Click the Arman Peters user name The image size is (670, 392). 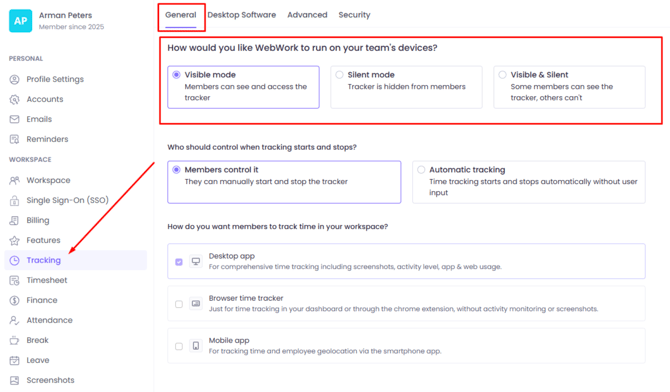coord(65,15)
